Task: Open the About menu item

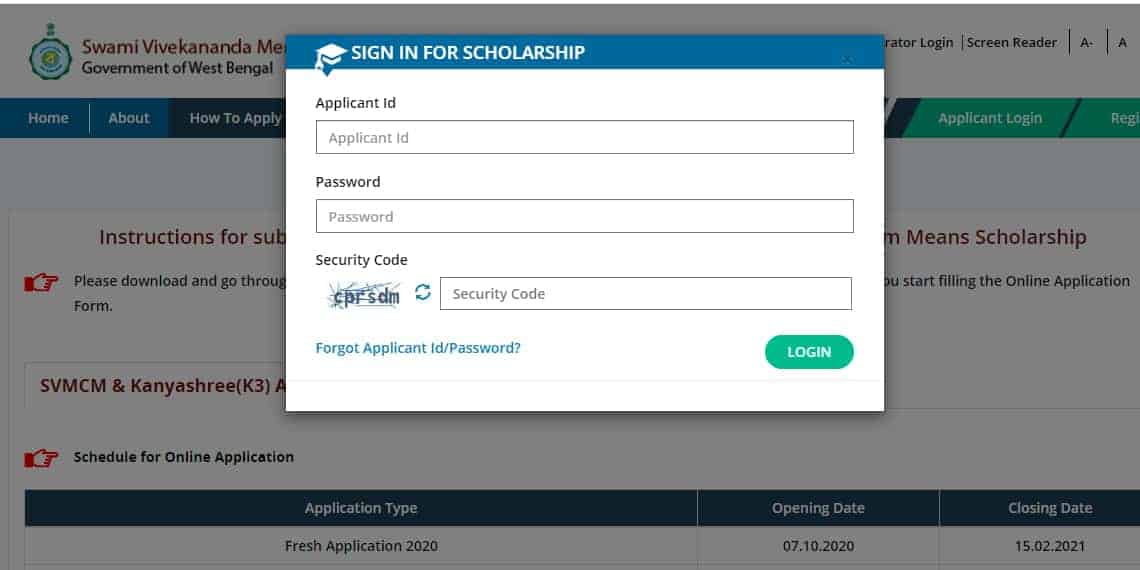Action: click(129, 118)
